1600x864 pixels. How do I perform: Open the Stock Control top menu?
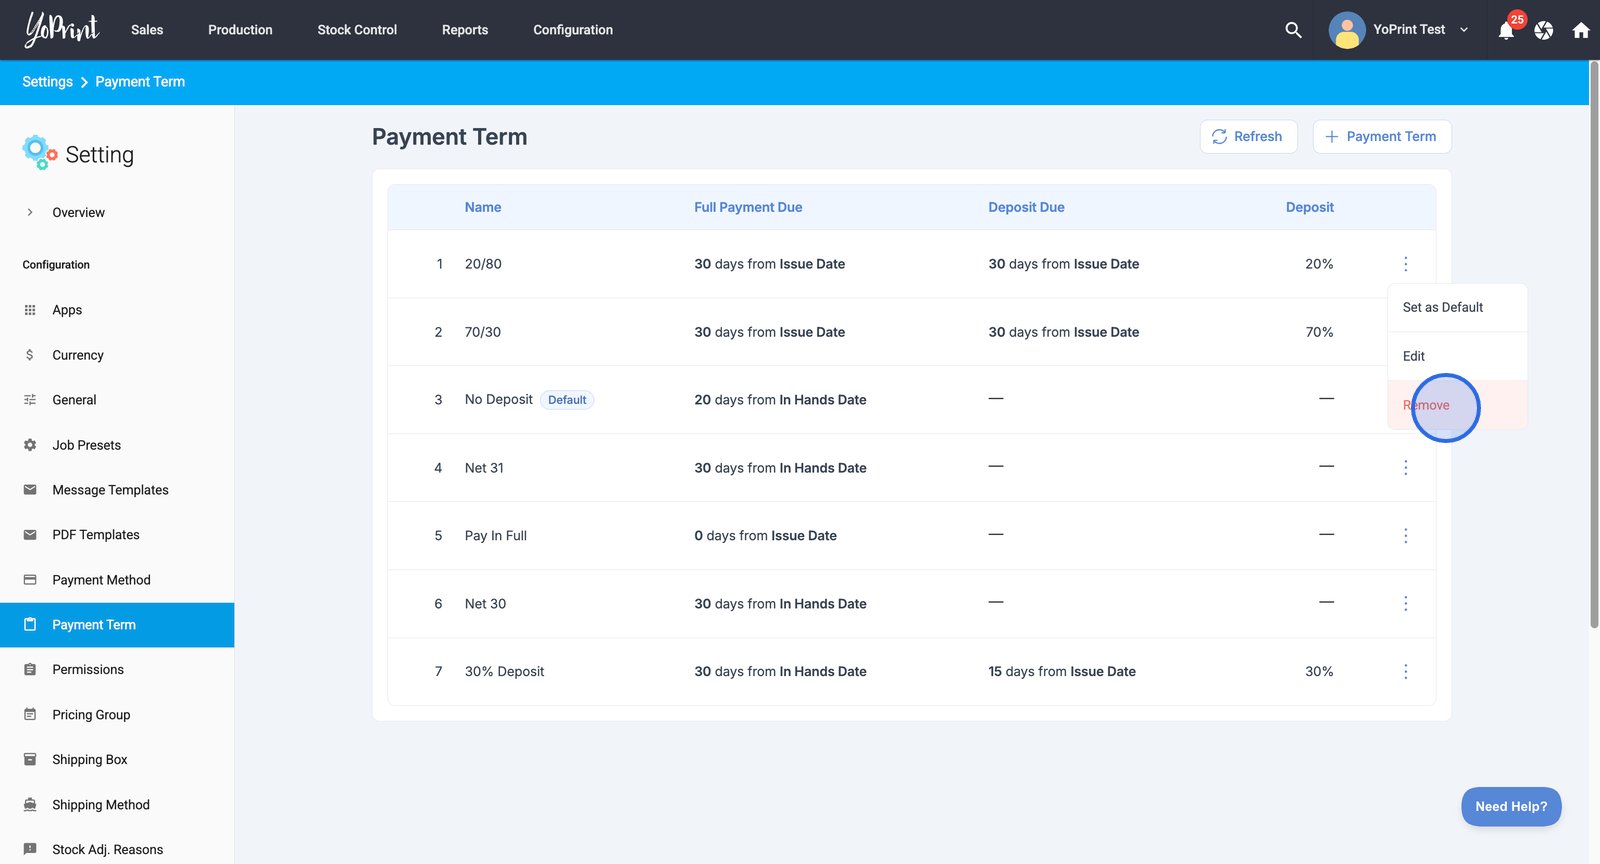tap(357, 30)
